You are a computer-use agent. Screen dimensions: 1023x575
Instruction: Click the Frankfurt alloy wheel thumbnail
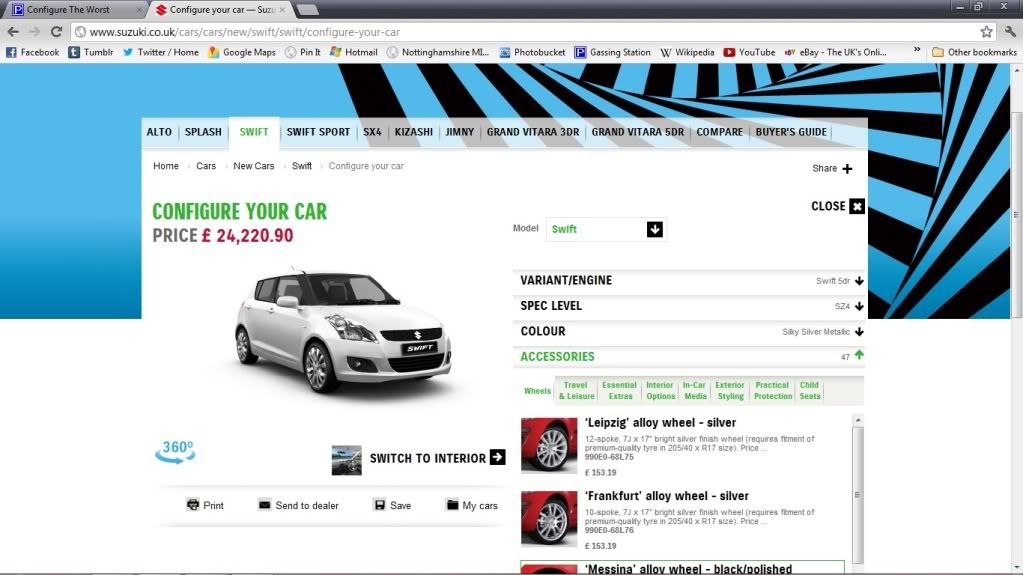pyautogui.click(x=549, y=519)
